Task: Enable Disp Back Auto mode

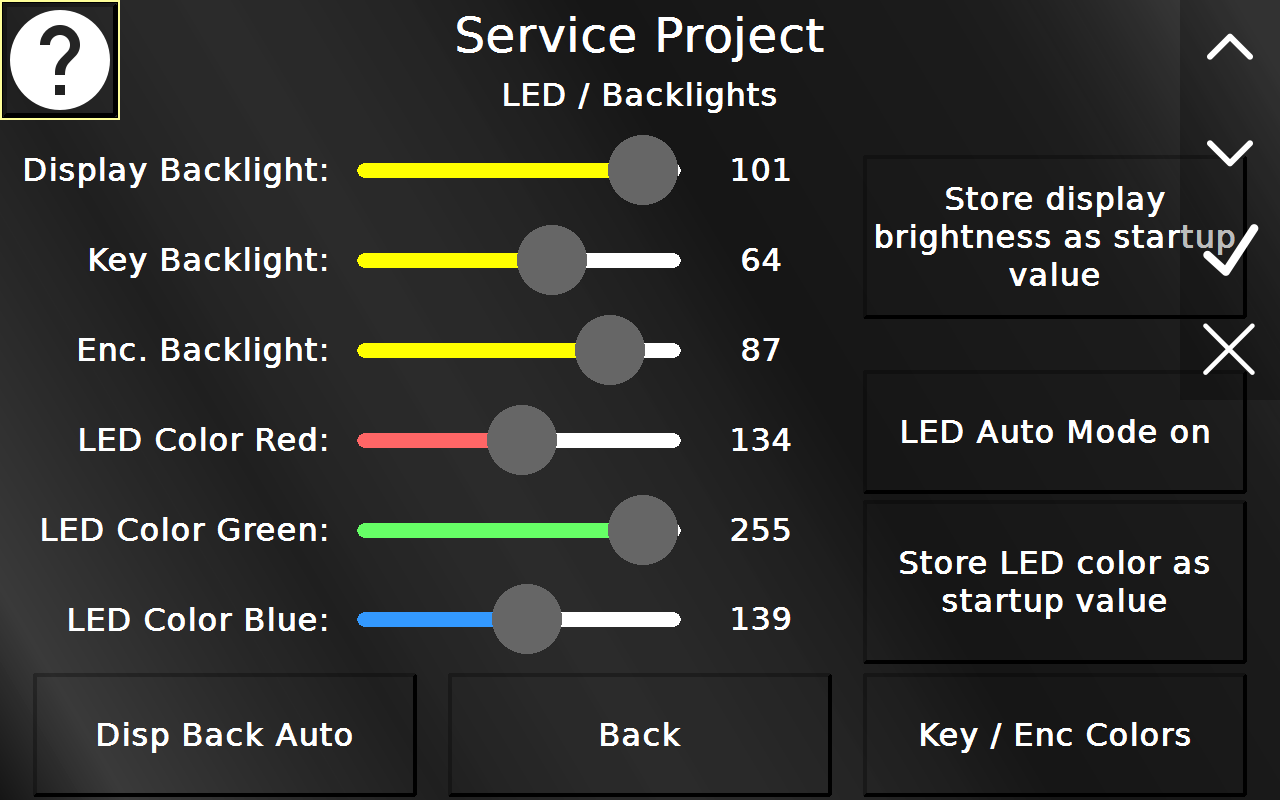Action: 224,734
